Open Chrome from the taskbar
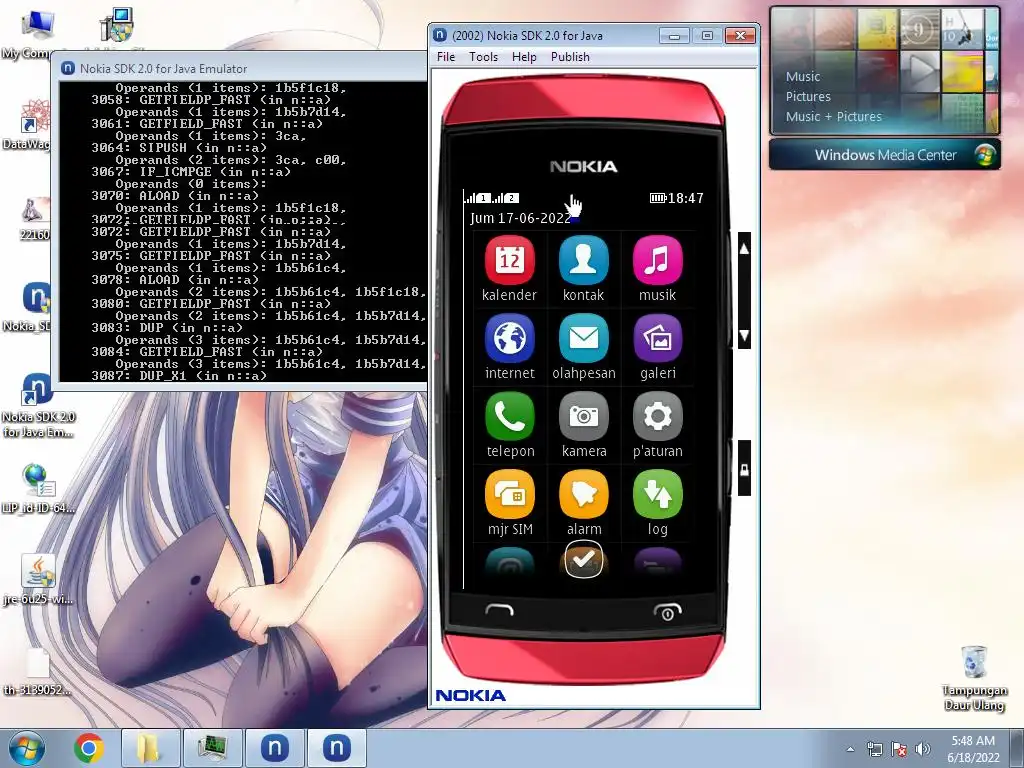This screenshot has height=768, width=1024. pyautogui.click(x=88, y=748)
